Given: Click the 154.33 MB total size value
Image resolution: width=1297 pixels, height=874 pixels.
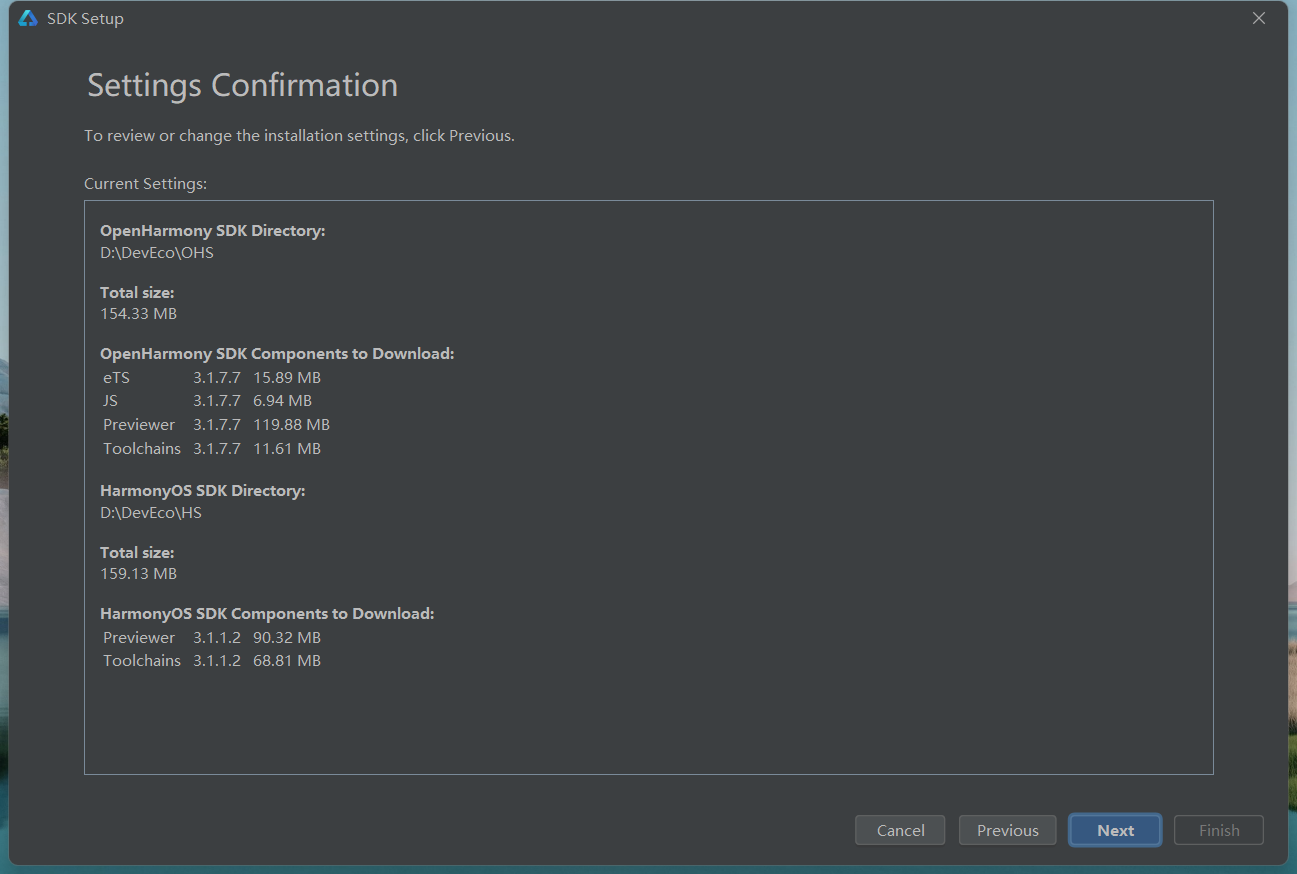Looking at the screenshot, I should [138, 314].
